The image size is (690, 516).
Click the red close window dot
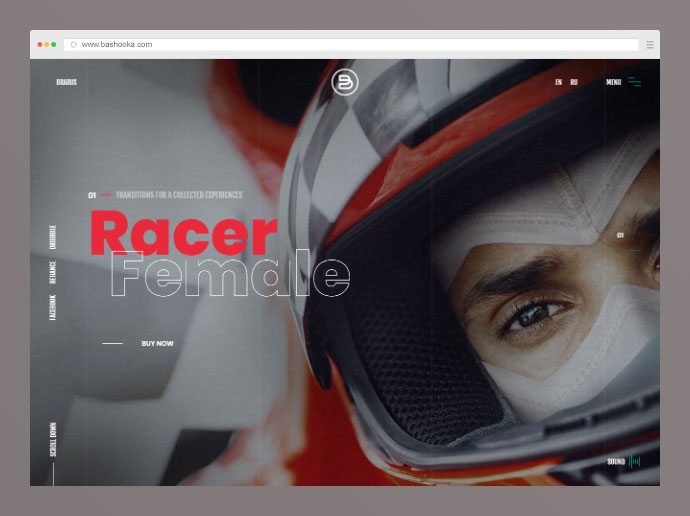(x=40, y=44)
